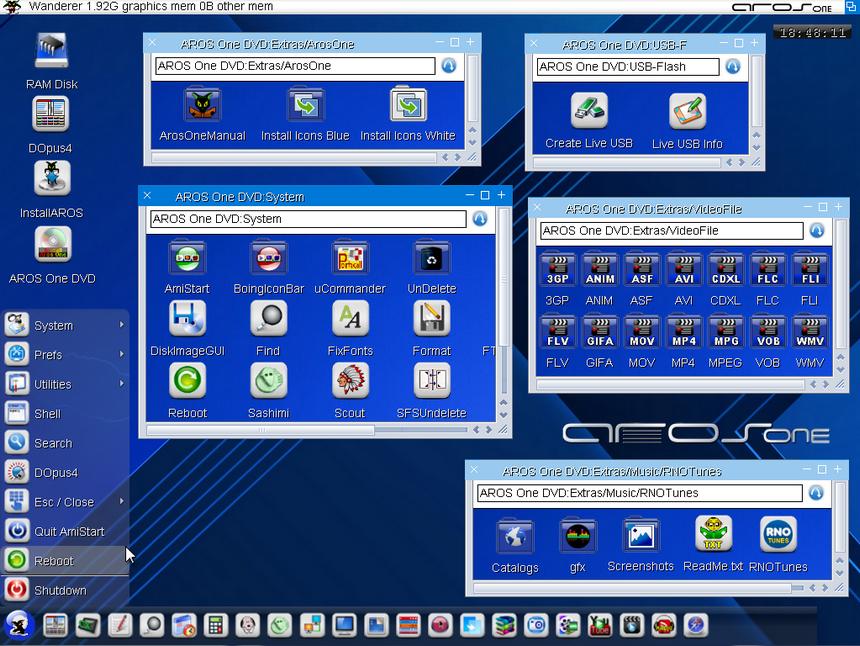
Task: Open the calculator icon in bottom dock
Action: coord(216,625)
